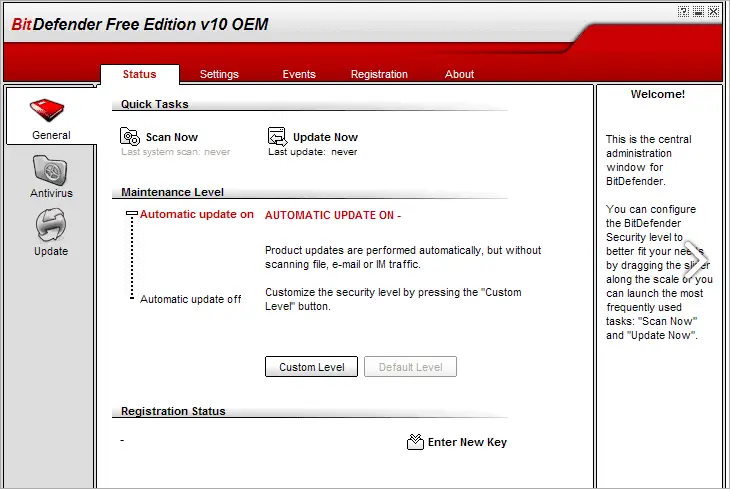The image size is (730, 489).
Task: Select the Automatic update on level label
Action: 196,214
